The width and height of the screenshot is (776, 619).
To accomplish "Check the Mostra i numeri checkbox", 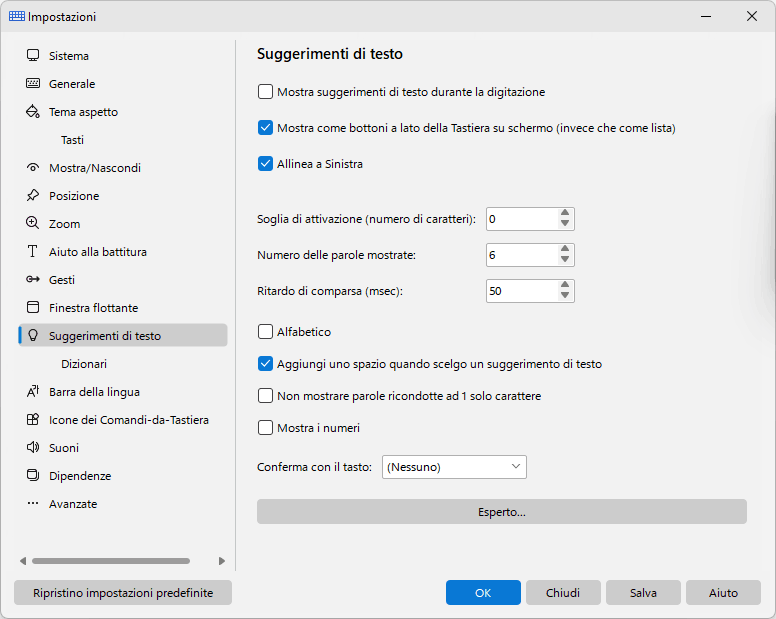I will click(265, 428).
